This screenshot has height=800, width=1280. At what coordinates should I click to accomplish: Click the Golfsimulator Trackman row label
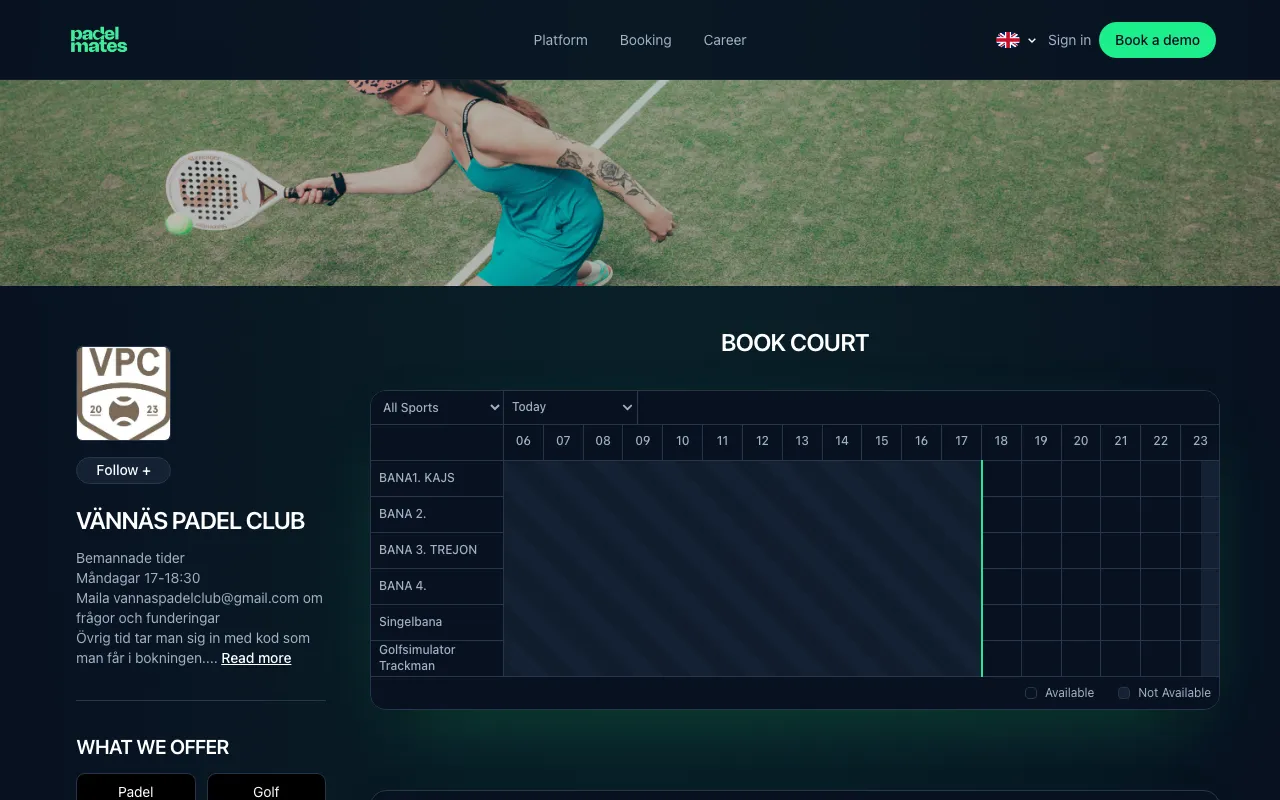click(437, 658)
